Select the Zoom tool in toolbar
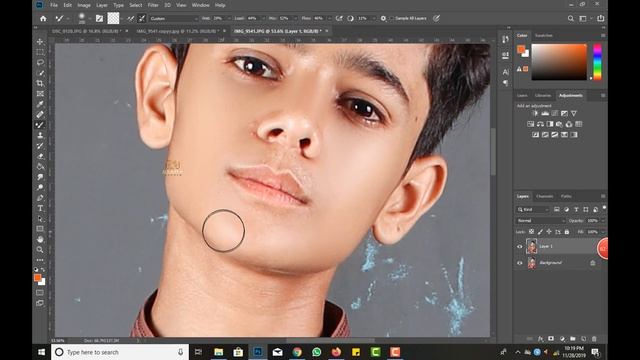Image resolution: width=640 pixels, height=360 pixels. [40, 249]
